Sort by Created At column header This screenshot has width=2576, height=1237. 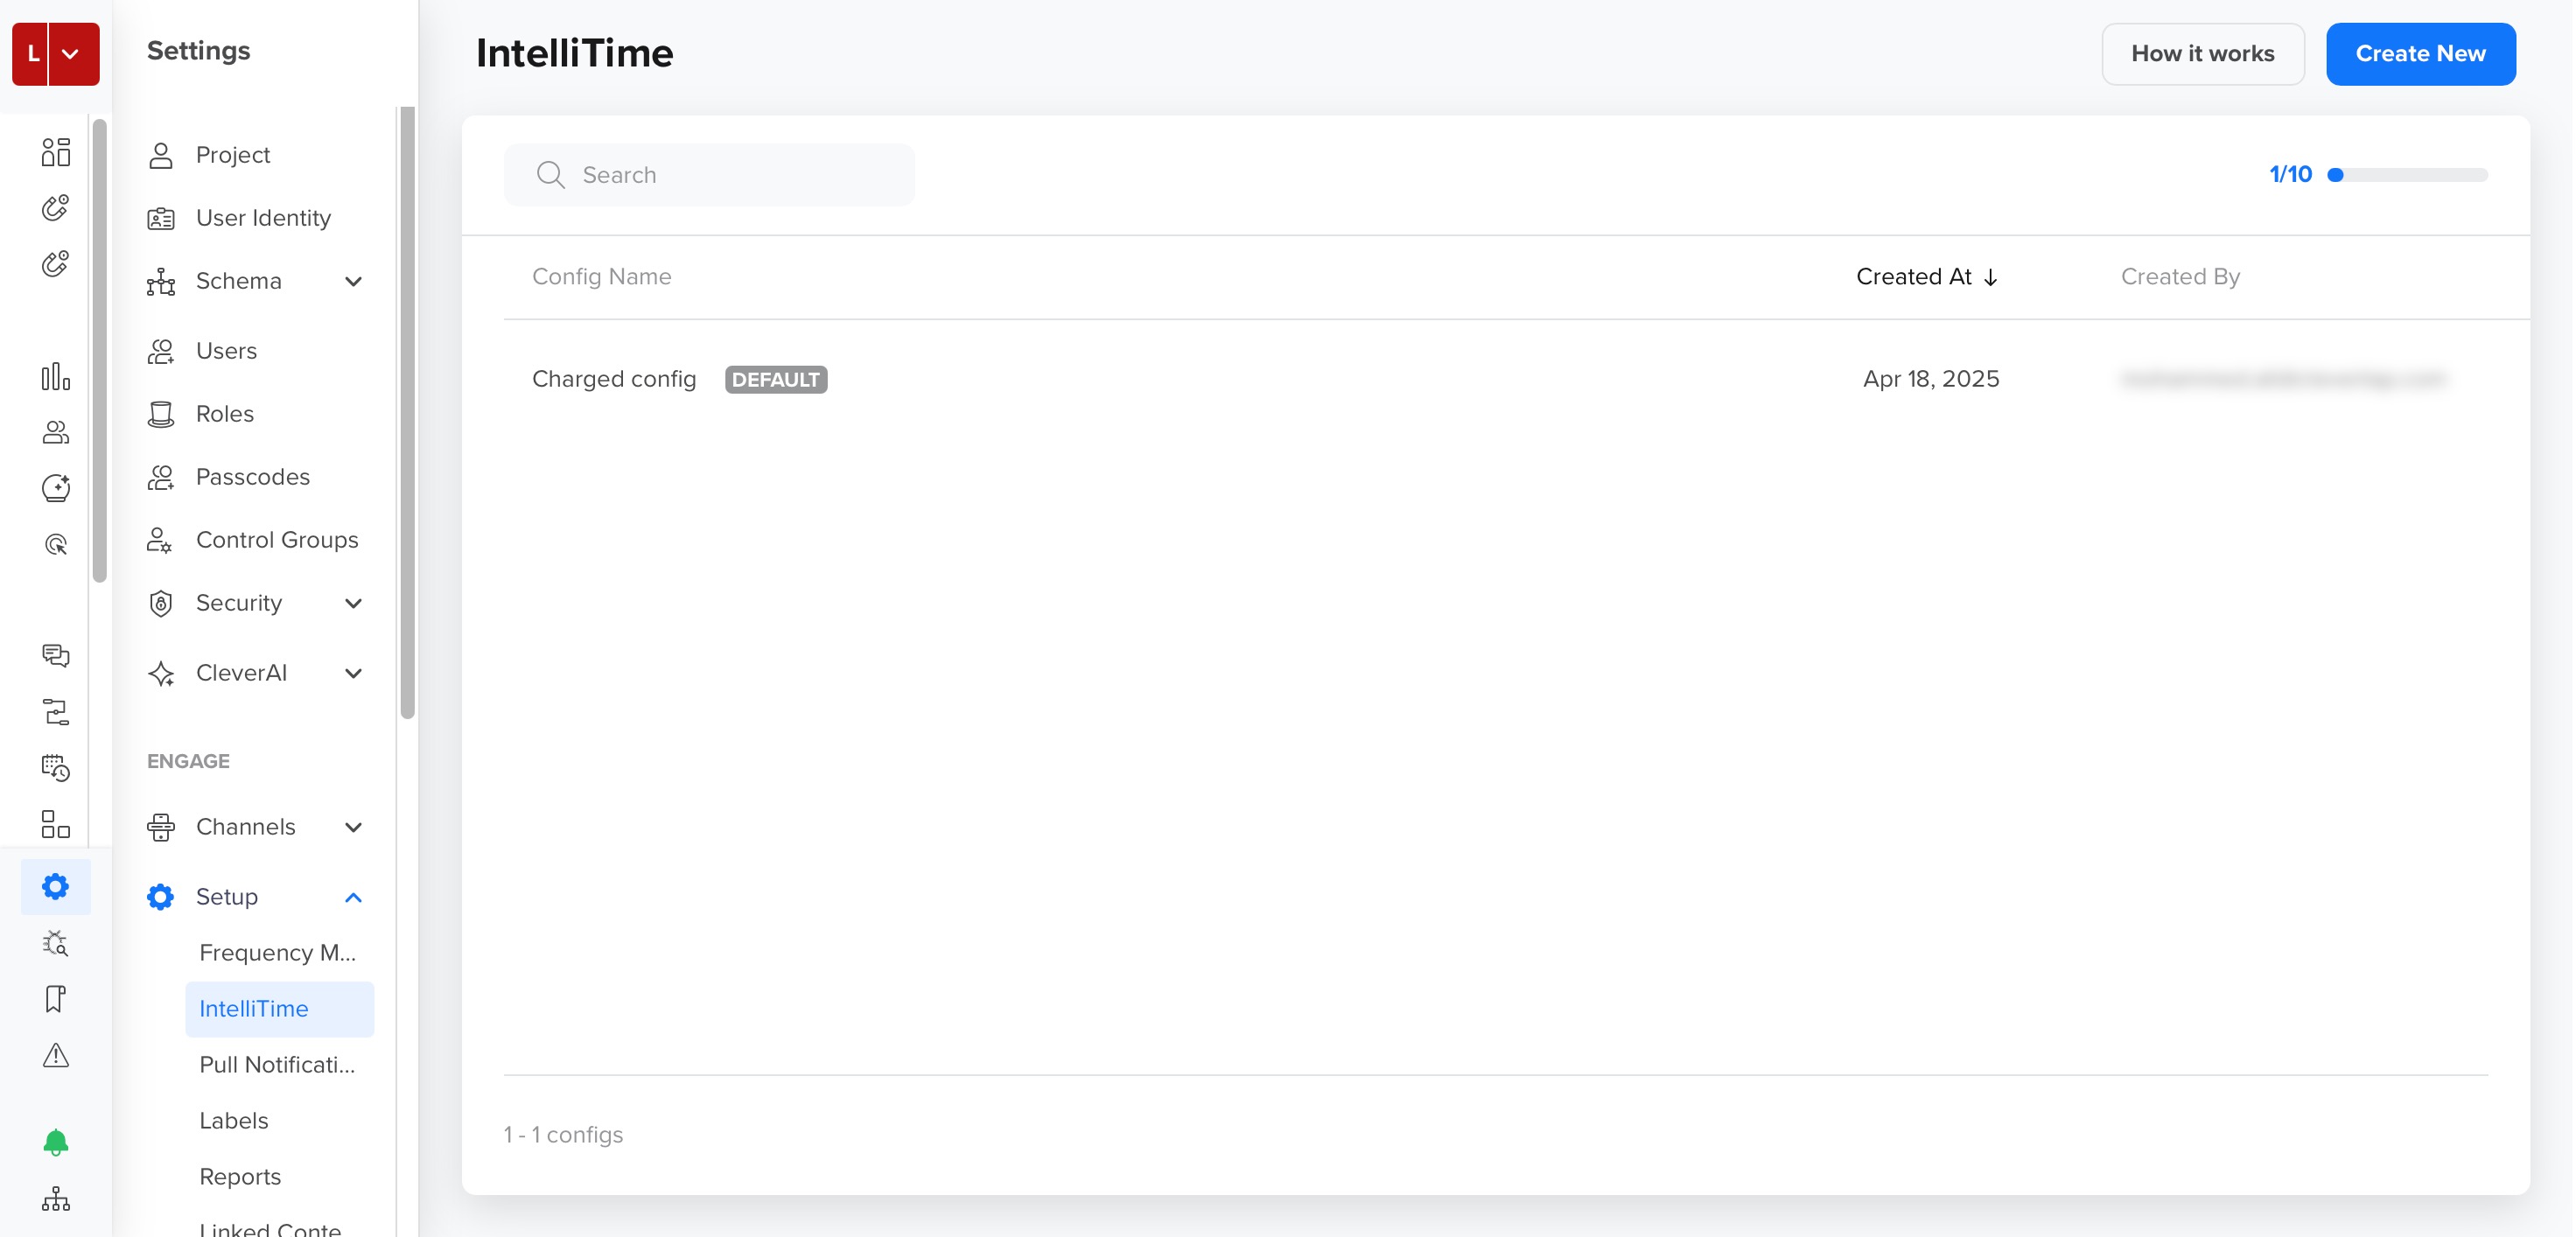1927,277
